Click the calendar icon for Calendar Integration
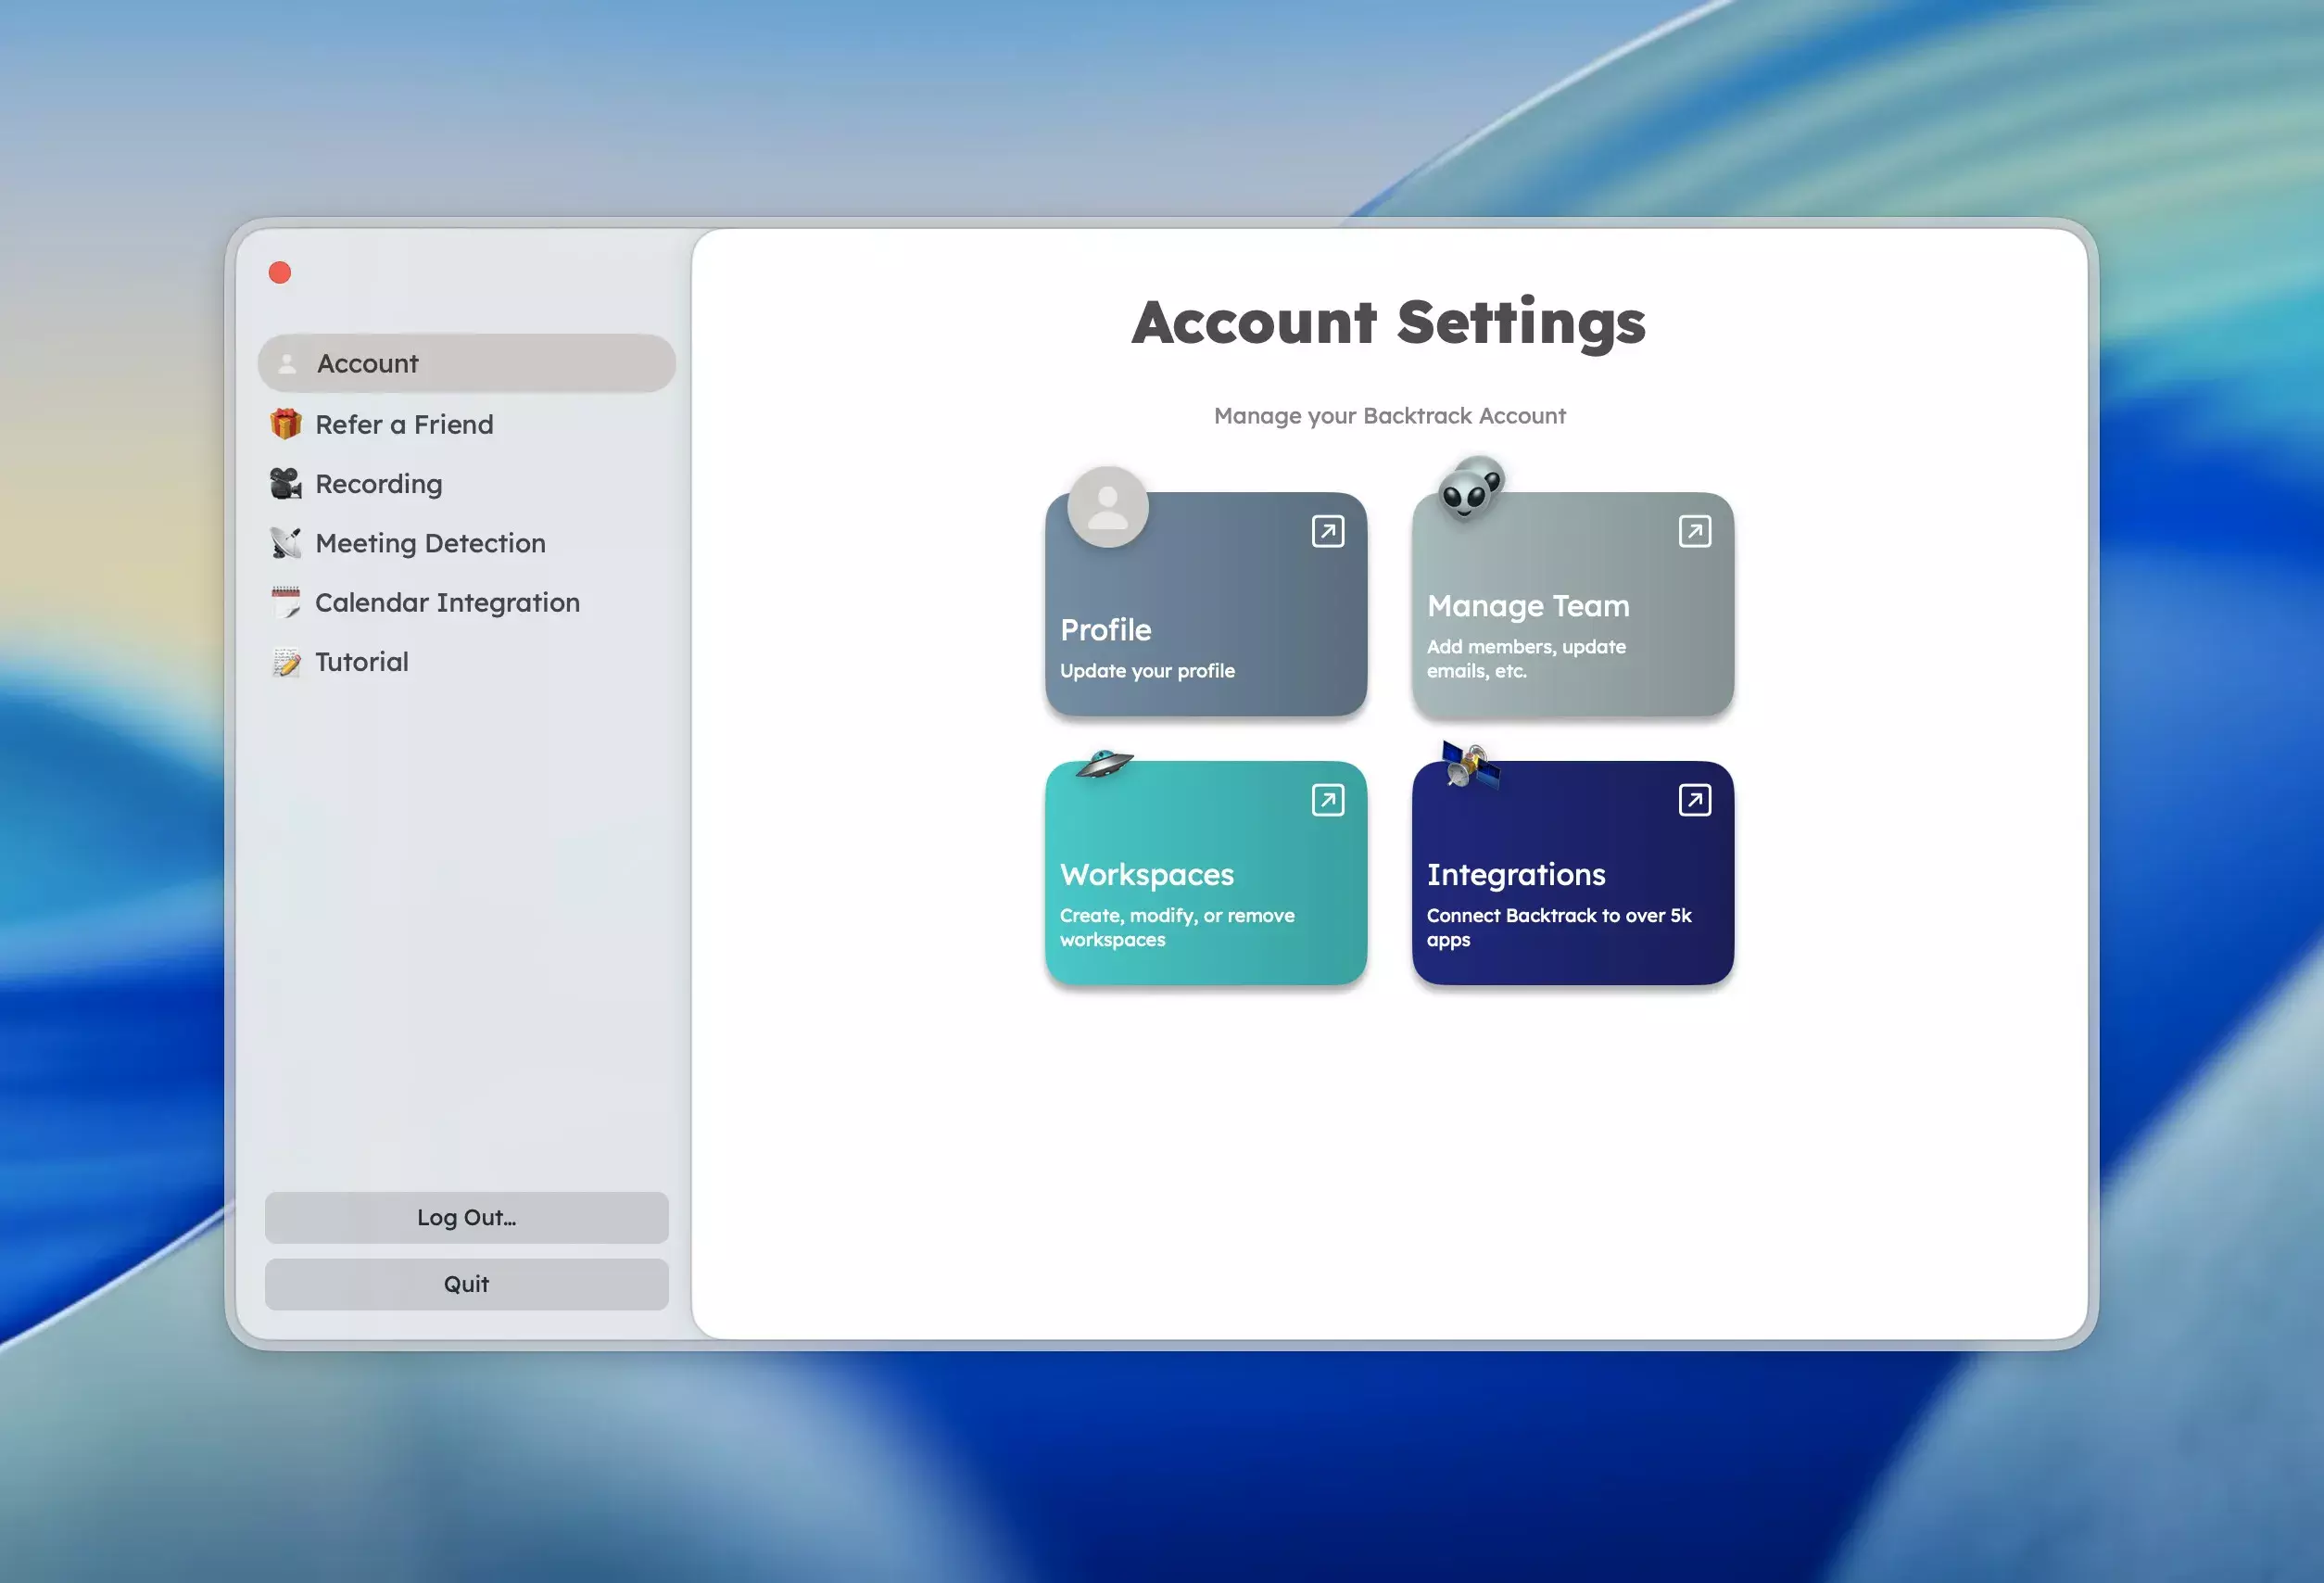Viewport: 2324px width, 1583px height. tap(285, 602)
